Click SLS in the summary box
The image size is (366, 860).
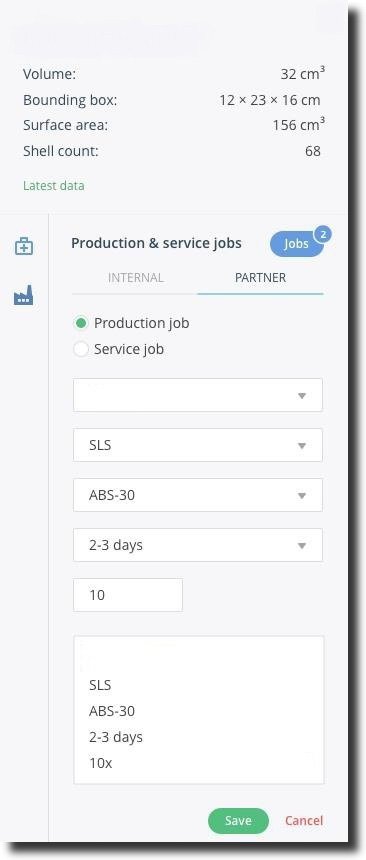(x=100, y=684)
